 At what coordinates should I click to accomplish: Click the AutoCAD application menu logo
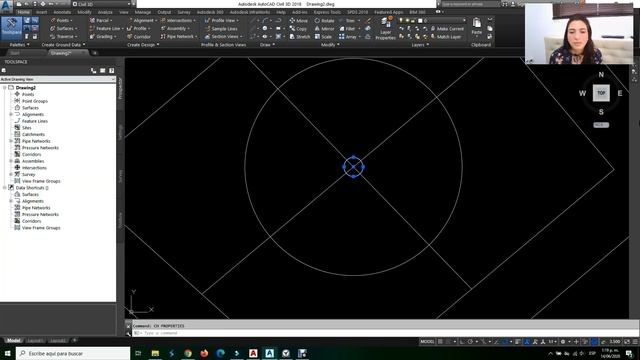[x=6, y=5]
